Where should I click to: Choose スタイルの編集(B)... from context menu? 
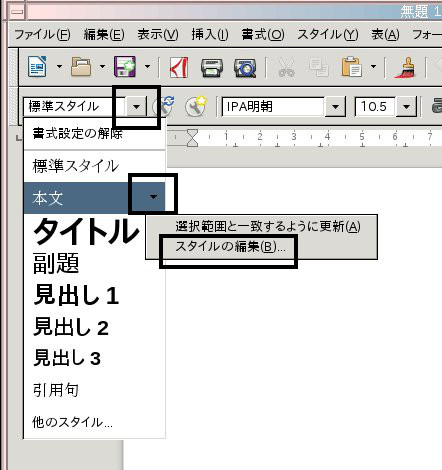click(x=230, y=247)
